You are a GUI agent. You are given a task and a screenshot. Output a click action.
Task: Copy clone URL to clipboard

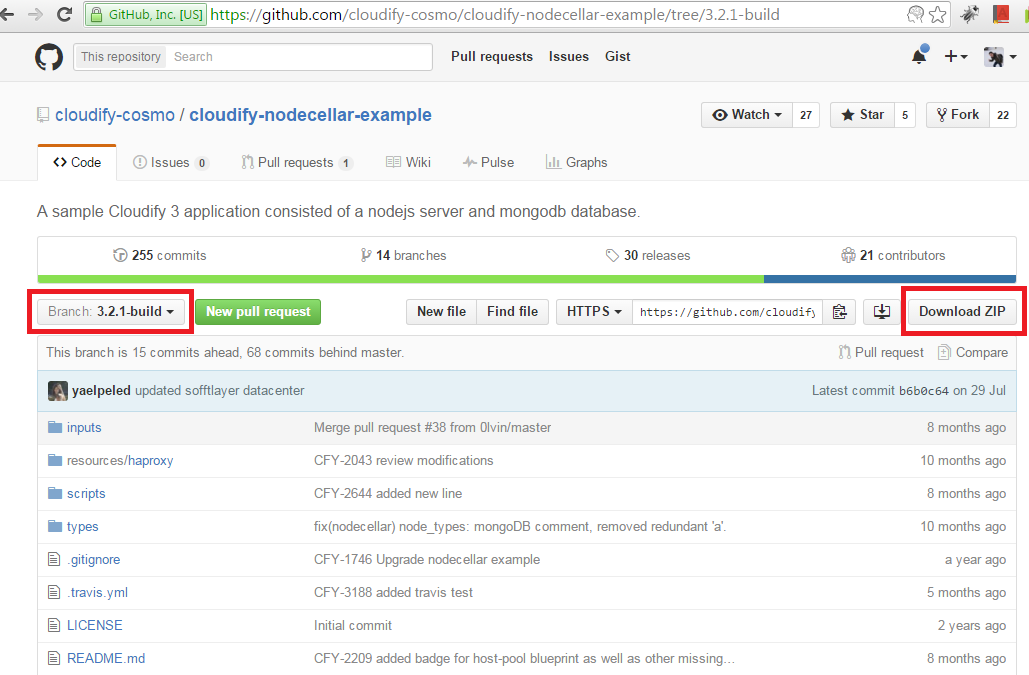click(x=839, y=312)
